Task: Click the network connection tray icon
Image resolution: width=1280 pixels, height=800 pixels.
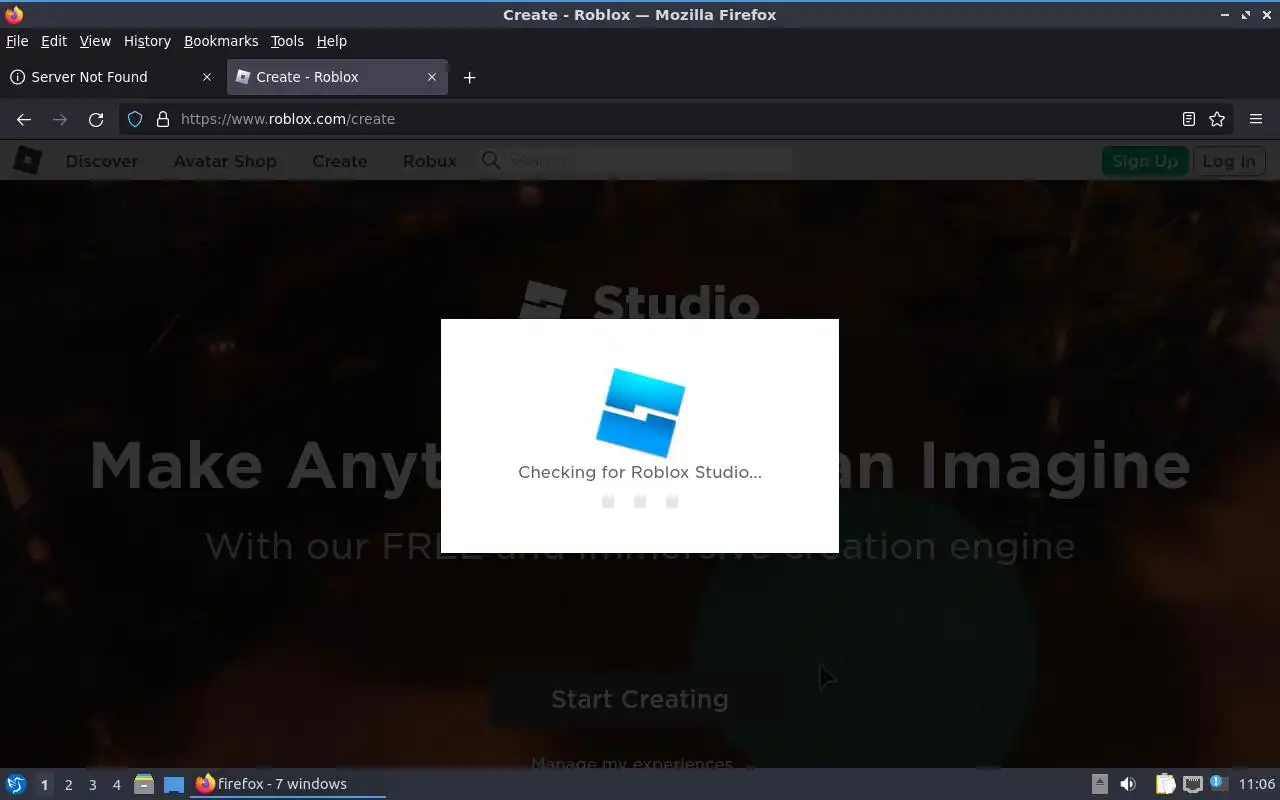Action: pyautogui.click(x=1193, y=784)
